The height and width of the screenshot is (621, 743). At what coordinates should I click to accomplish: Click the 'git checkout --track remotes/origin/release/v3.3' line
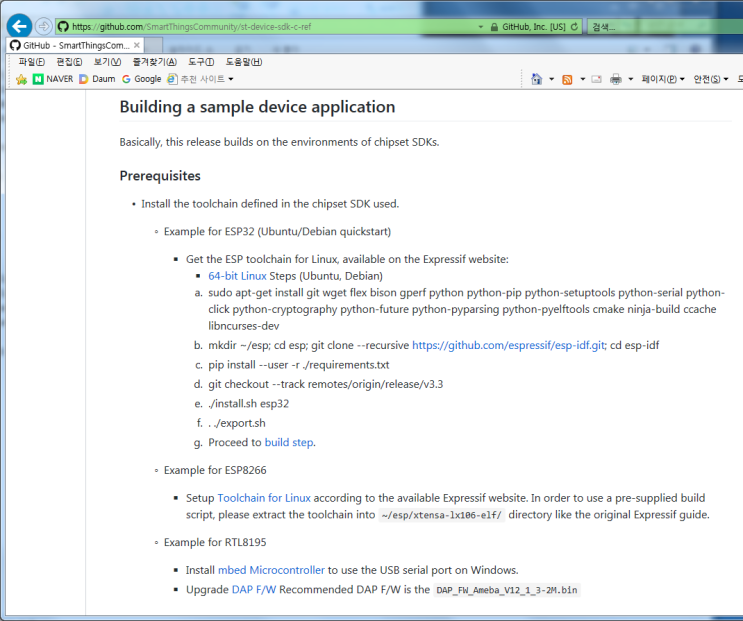point(326,384)
